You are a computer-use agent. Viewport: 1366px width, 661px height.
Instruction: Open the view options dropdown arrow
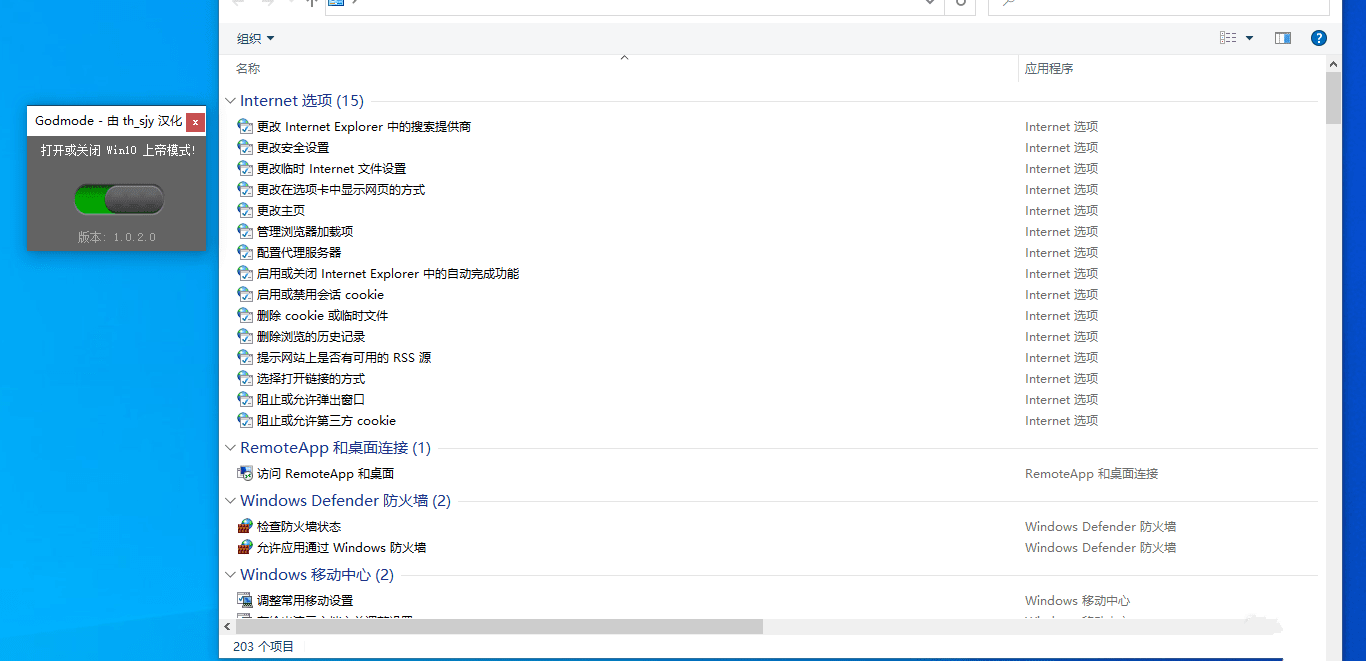pos(1250,38)
